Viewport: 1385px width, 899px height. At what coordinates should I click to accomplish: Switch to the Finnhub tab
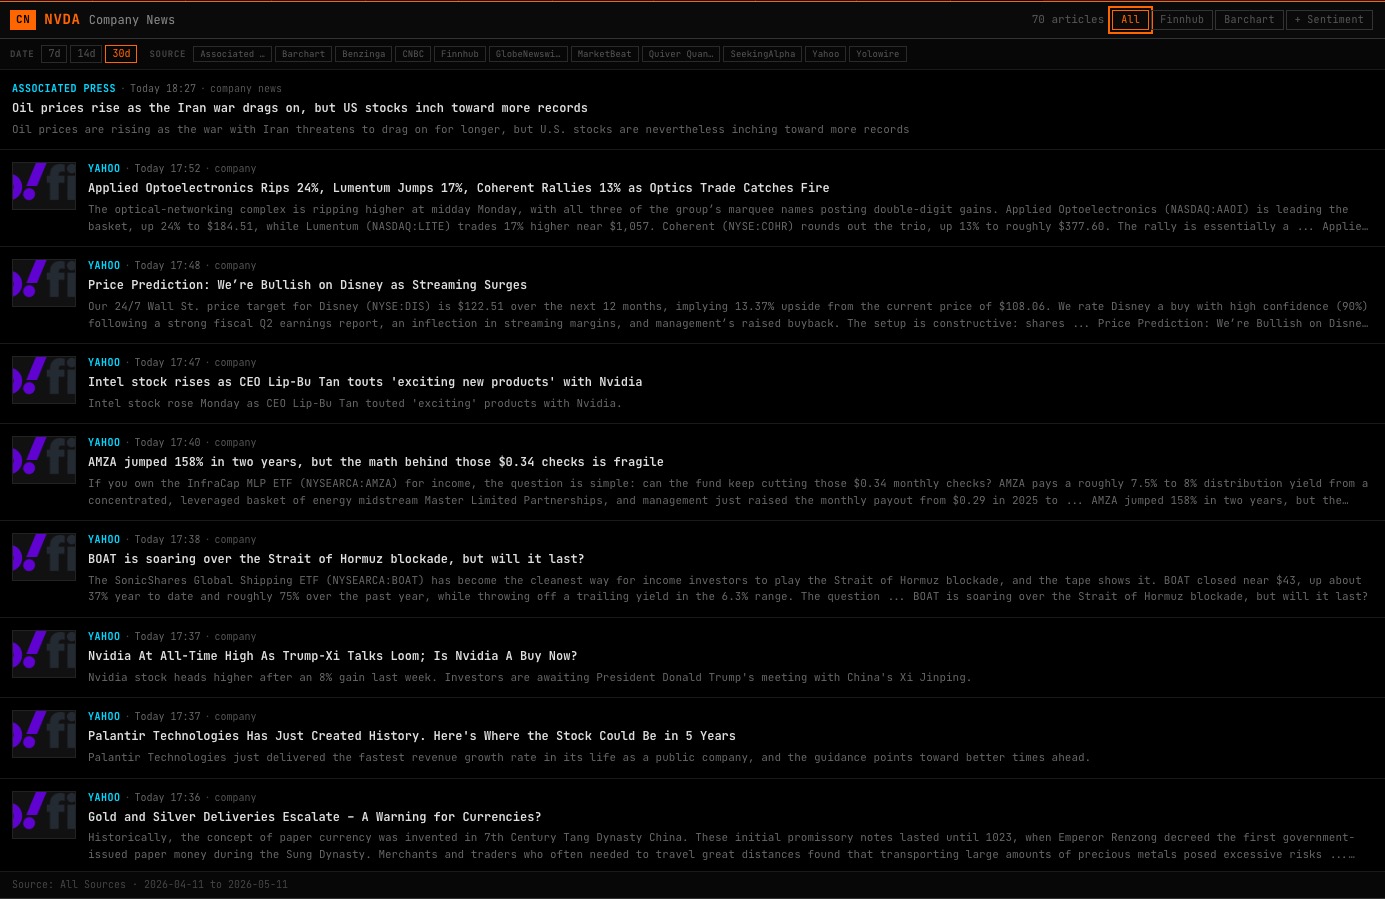coord(1182,19)
